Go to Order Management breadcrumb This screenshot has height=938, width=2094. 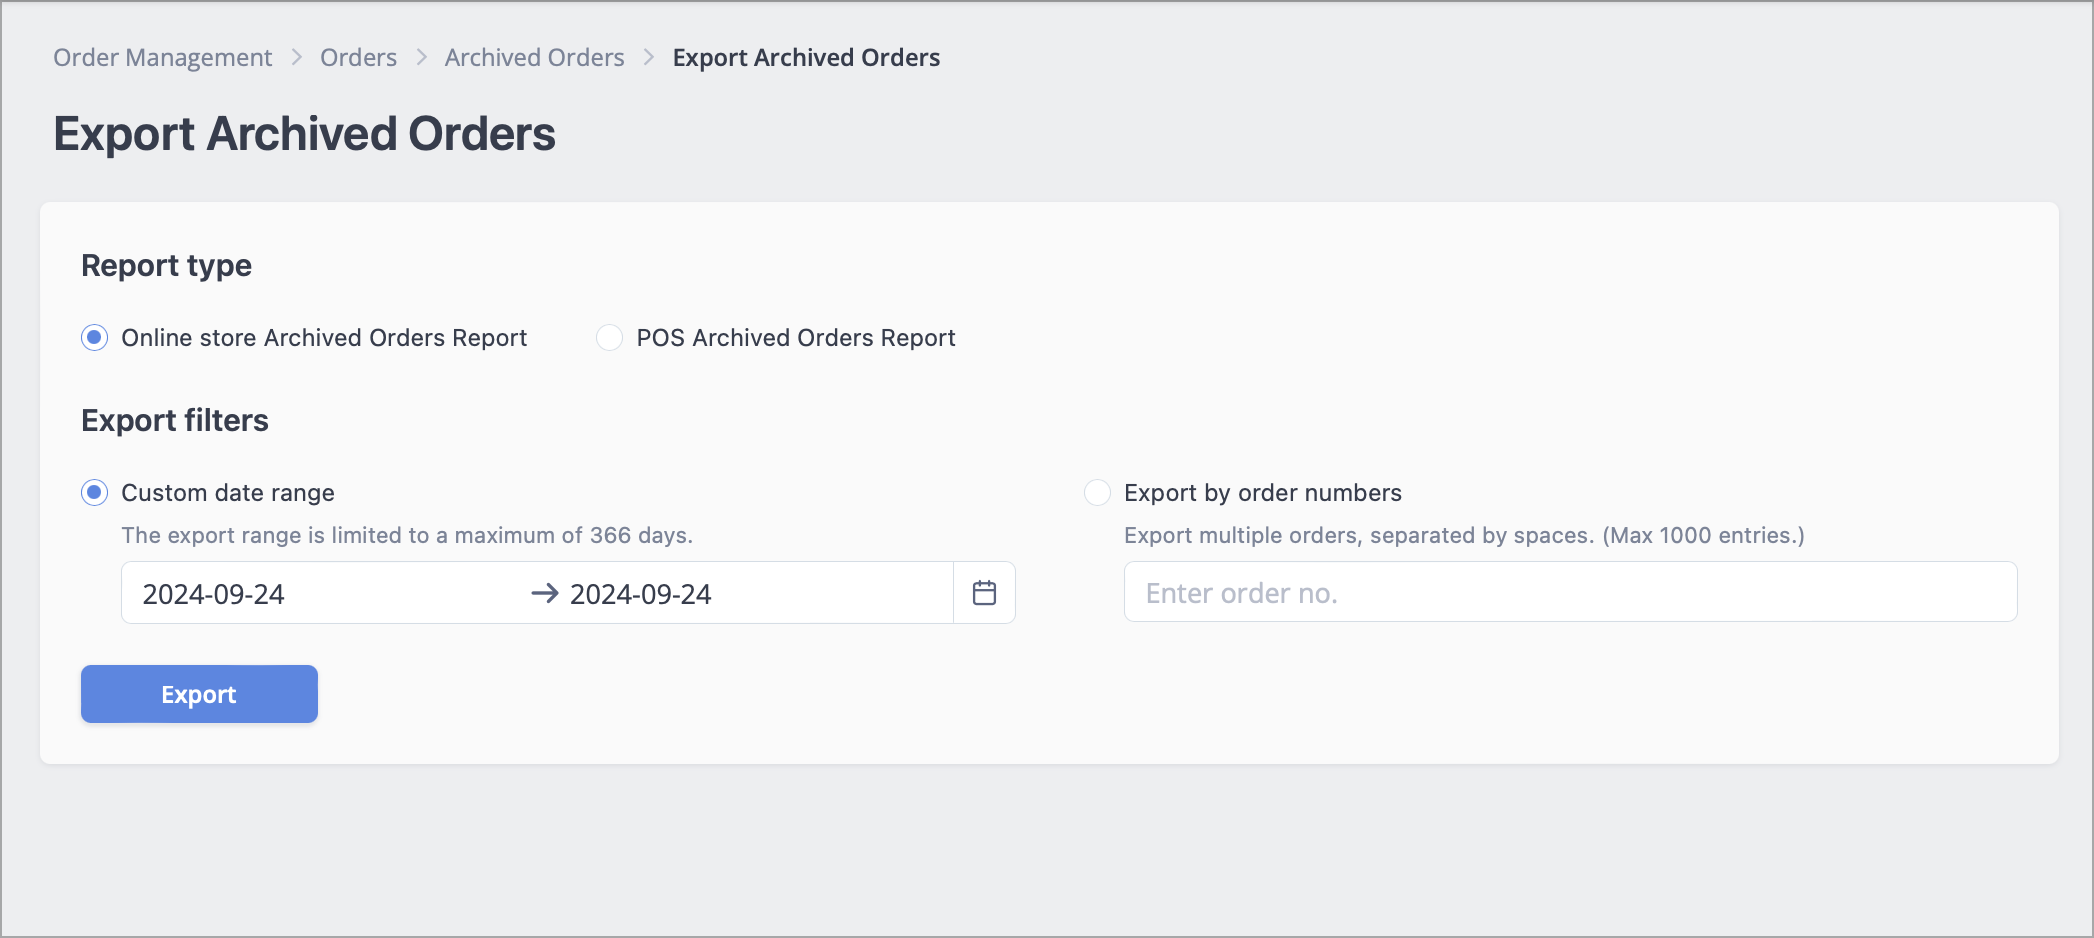coord(163,58)
